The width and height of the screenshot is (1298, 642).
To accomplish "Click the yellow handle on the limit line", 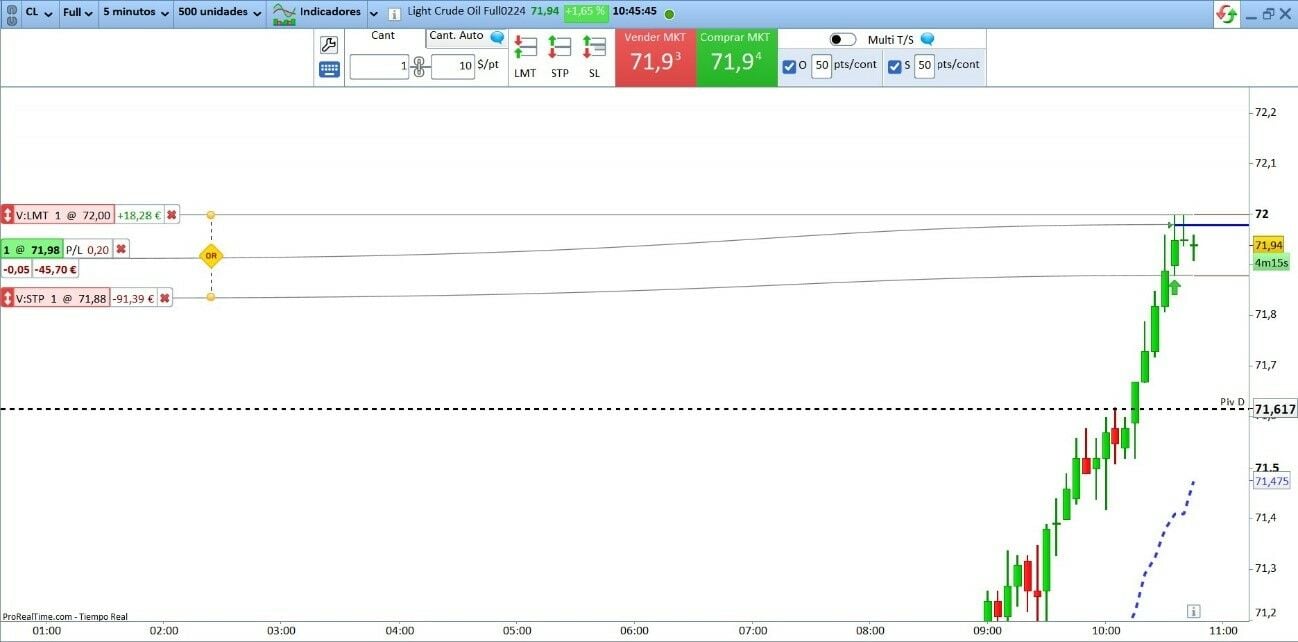I will [210, 215].
